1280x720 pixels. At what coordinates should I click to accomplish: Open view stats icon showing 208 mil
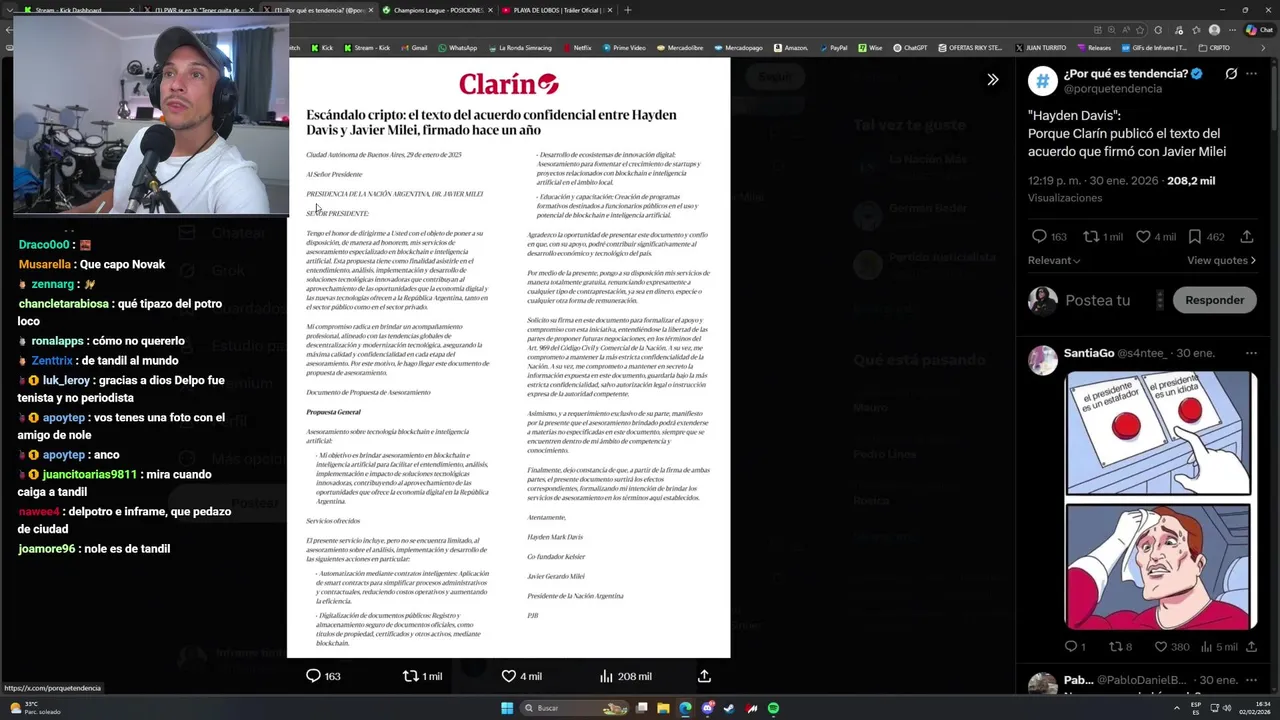pos(606,676)
